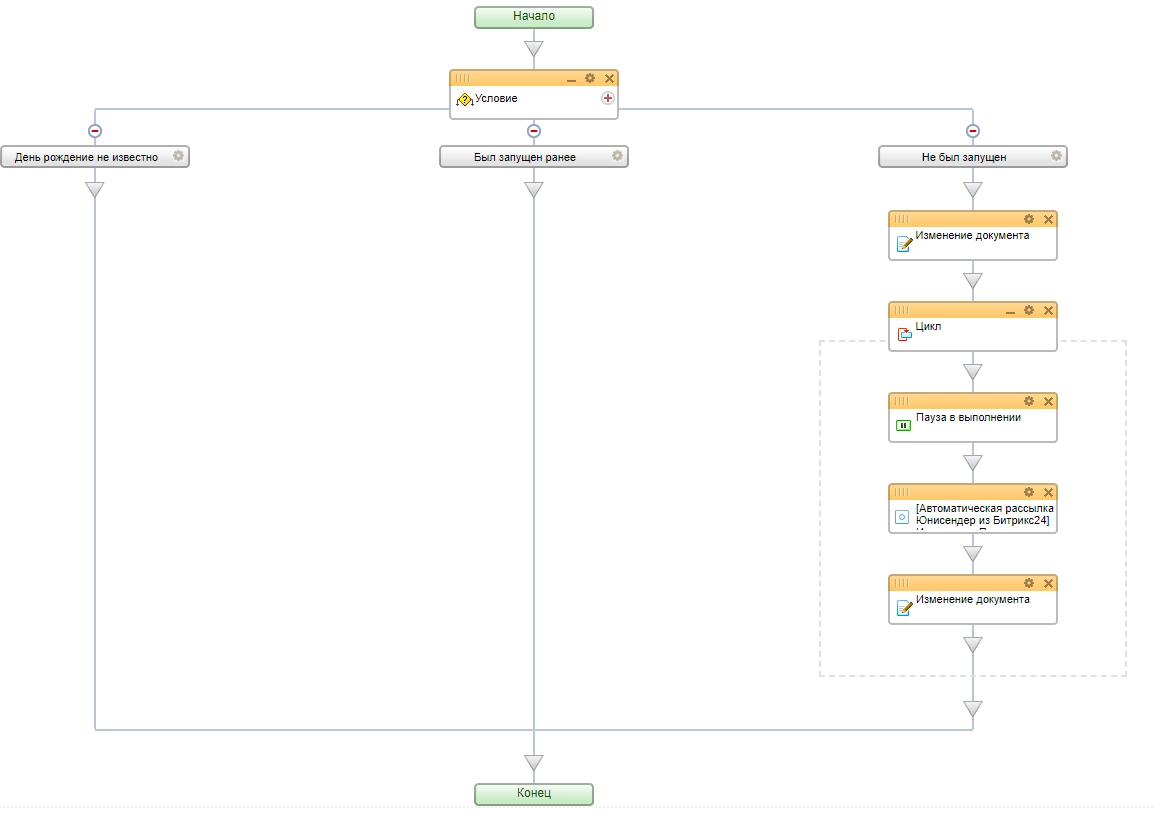Click the Начало start block
The image size is (1155, 820).
(x=534, y=17)
